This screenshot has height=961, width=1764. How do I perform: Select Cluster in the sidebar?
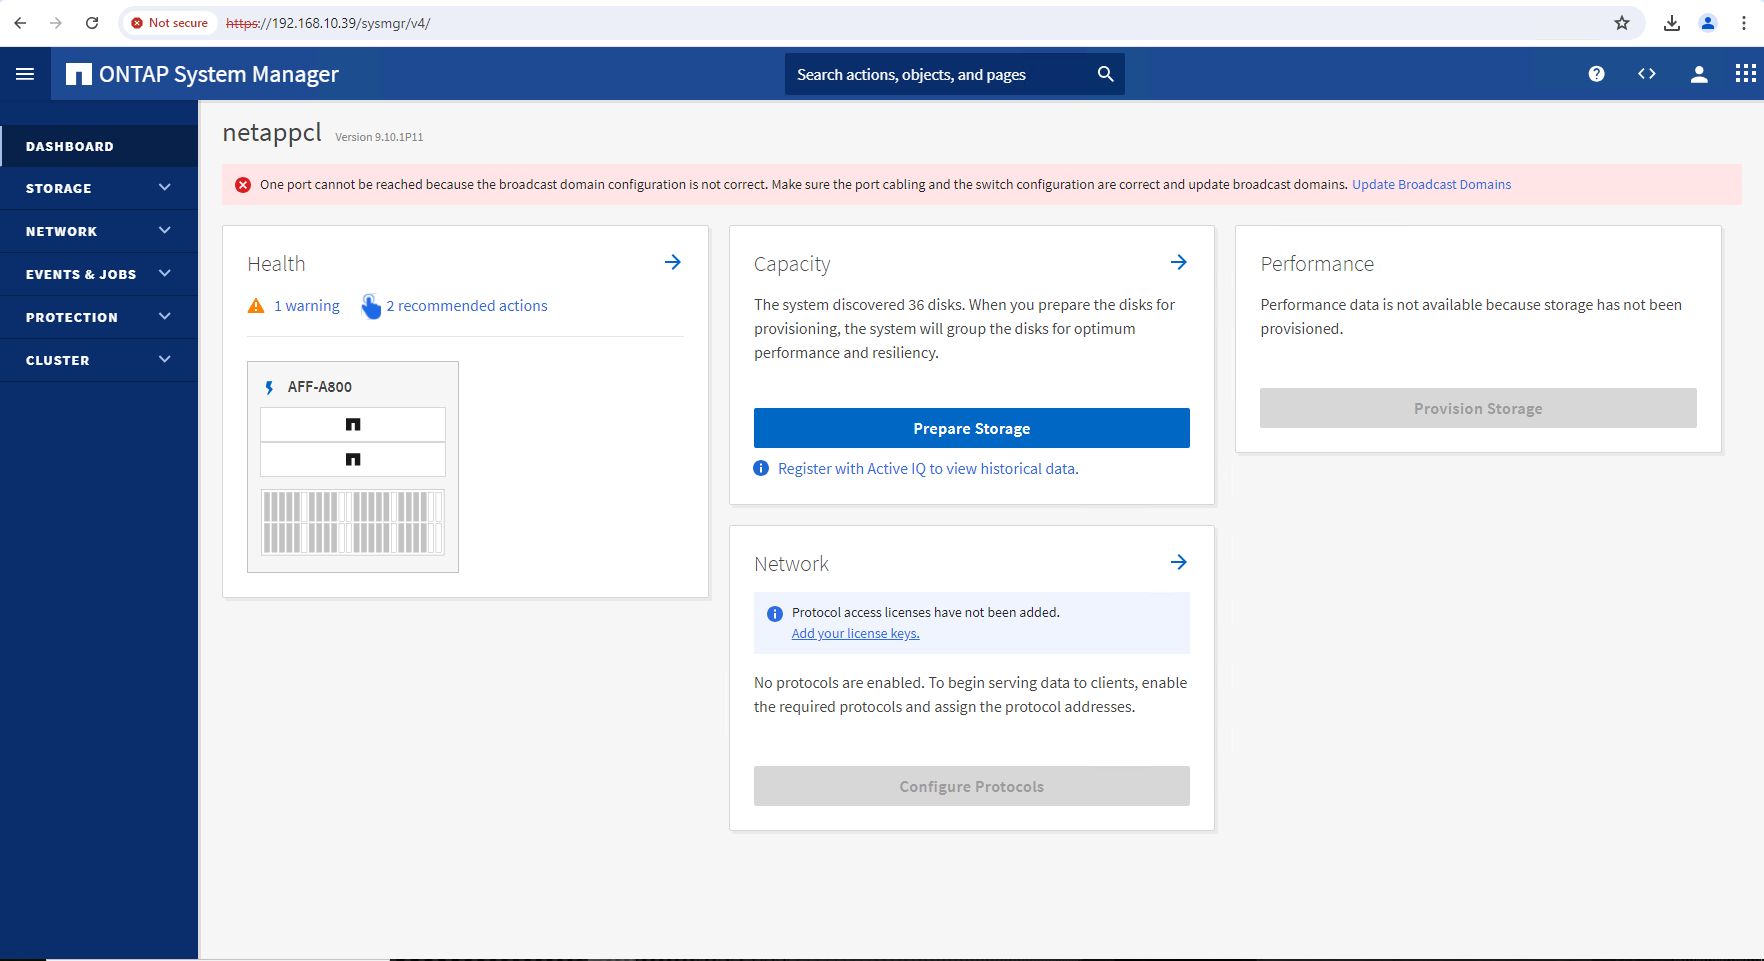(99, 360)
